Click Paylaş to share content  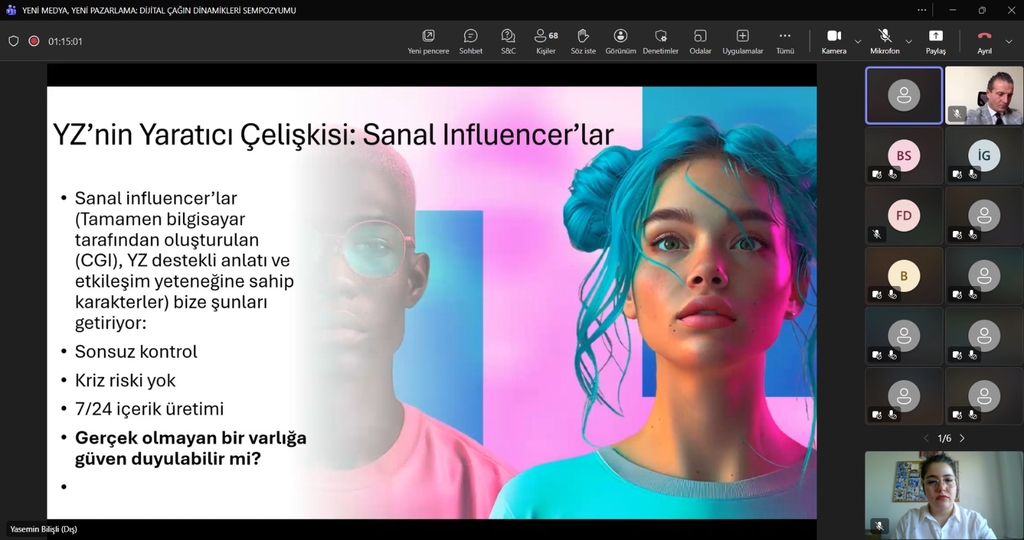click(935, 41)
